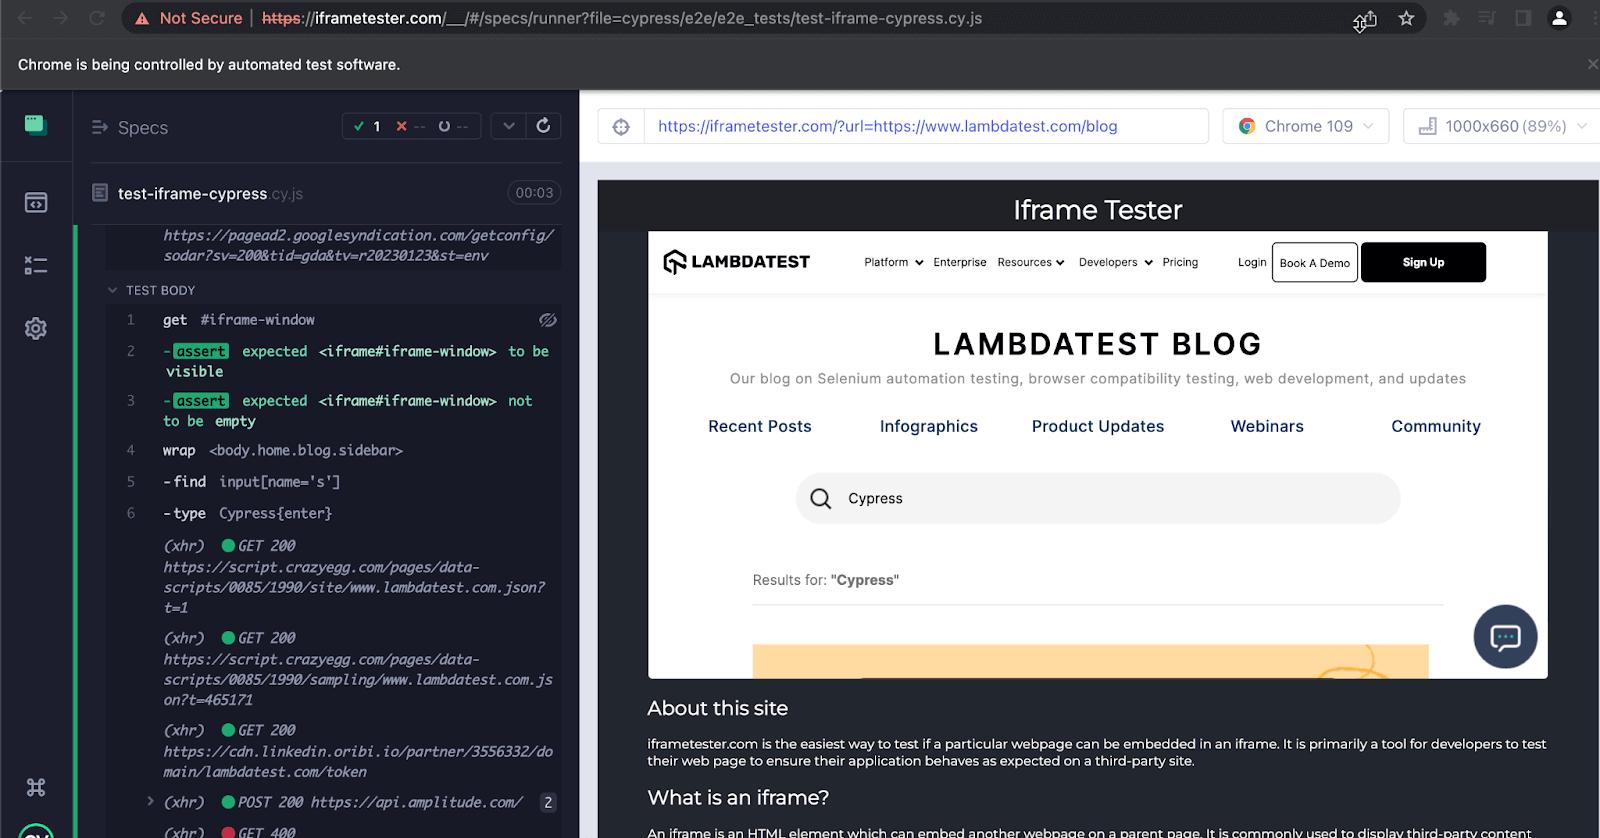This screenshot has height=838, width=1600.
Task: Switch to Product Updates tab
Action: point(1098,426)
